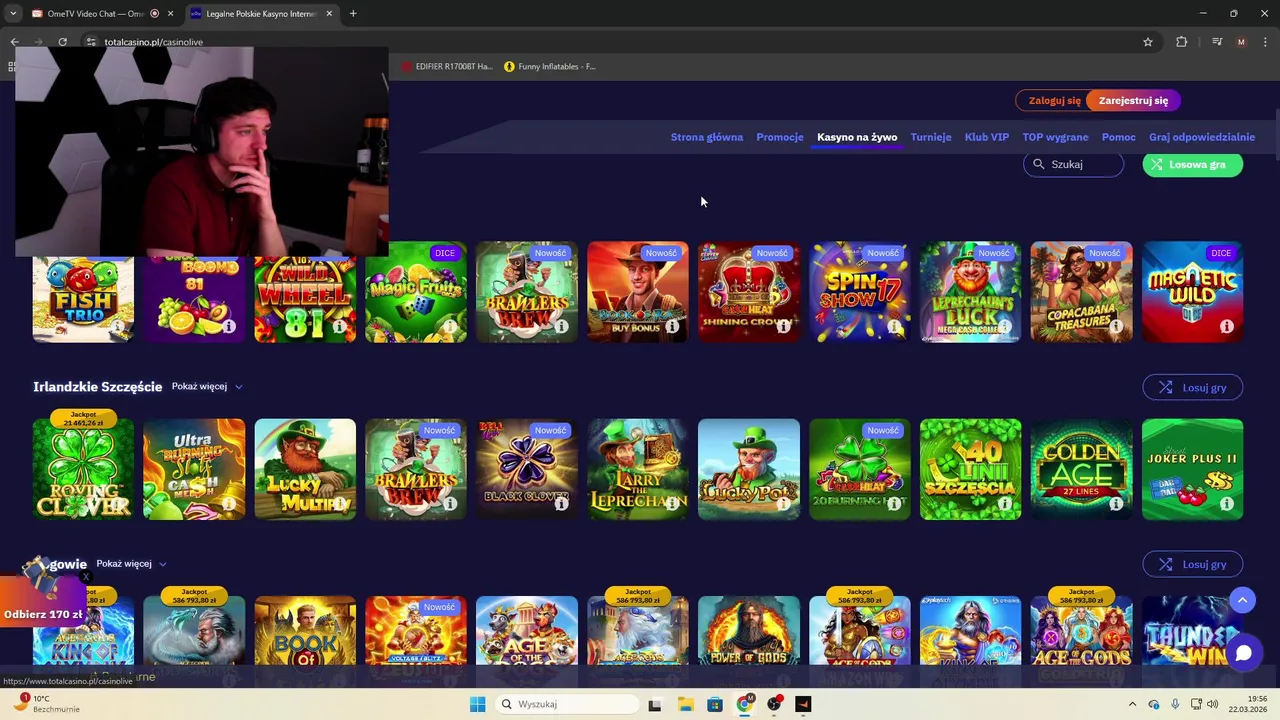Click the browser address bar URL
This screenshot has height=720, width=1280.
point(154,42)
